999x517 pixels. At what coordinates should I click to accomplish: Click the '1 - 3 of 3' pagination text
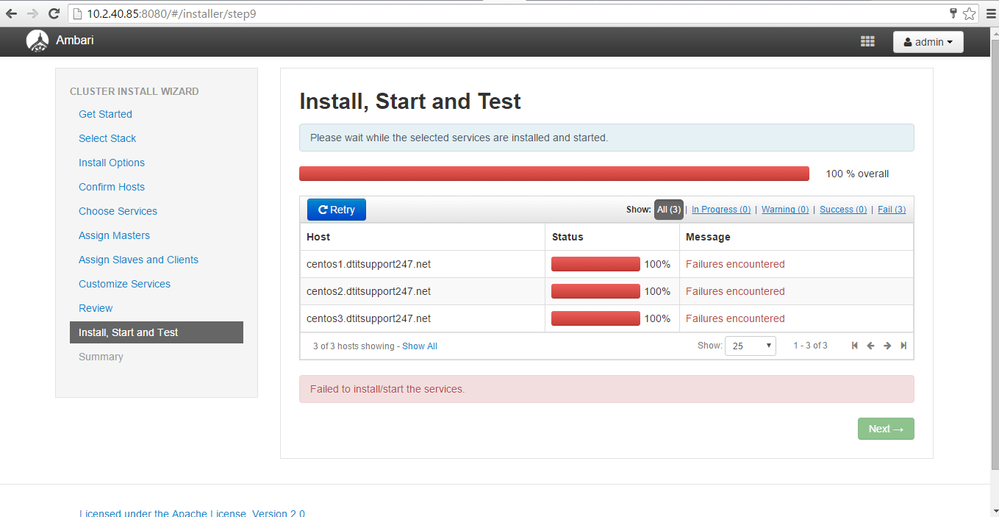pyautogui.click(x=810, y=346)
